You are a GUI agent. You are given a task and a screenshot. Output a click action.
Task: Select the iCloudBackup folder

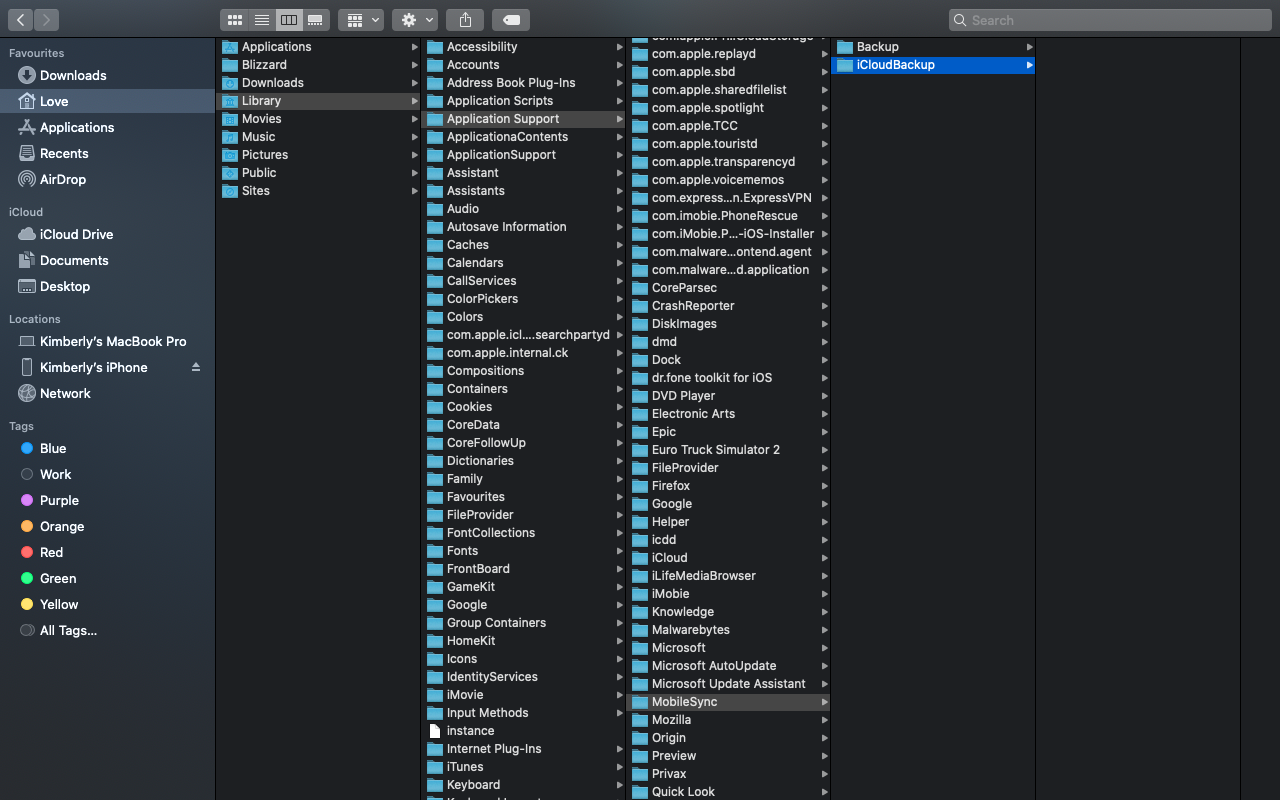[934, 65]
